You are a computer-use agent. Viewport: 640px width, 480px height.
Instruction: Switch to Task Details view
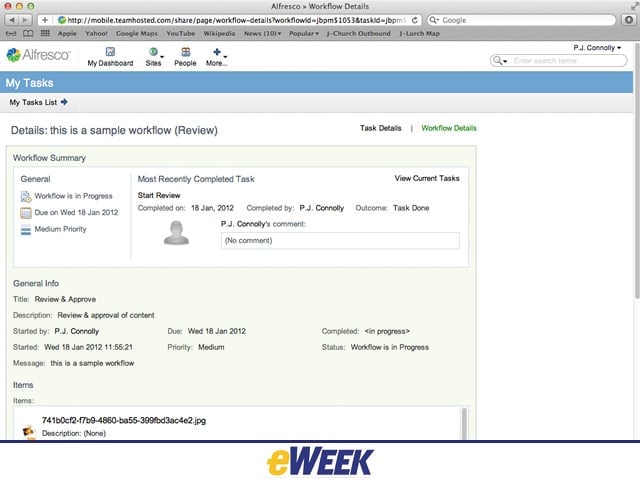coord(380,128)
